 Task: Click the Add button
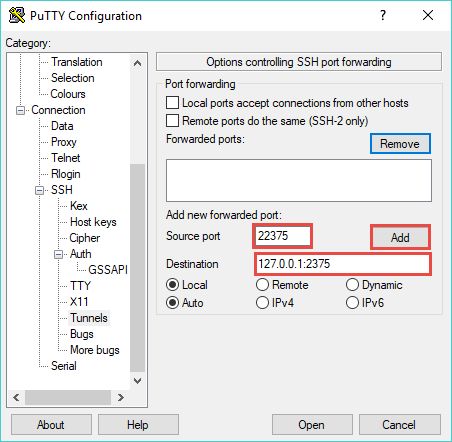click(x=400, y=237)
